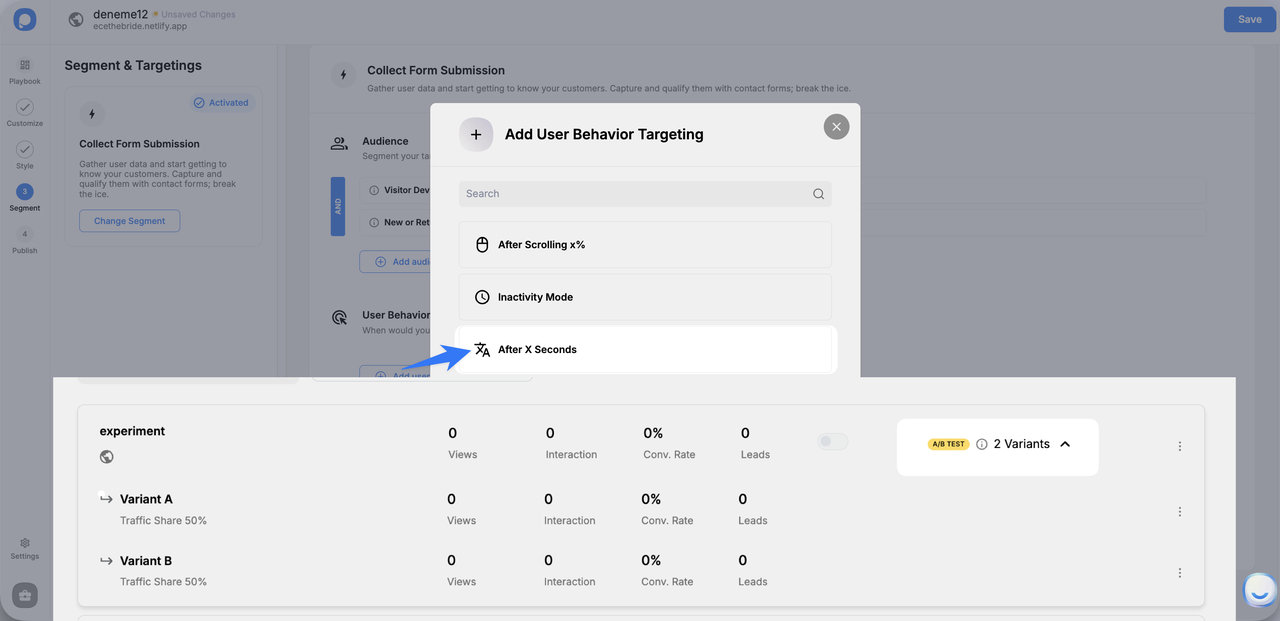Click the deneme12 campaign title
Image resolution: width=1280 pixels, height=621 pixels.
click(x=120, y=14)
